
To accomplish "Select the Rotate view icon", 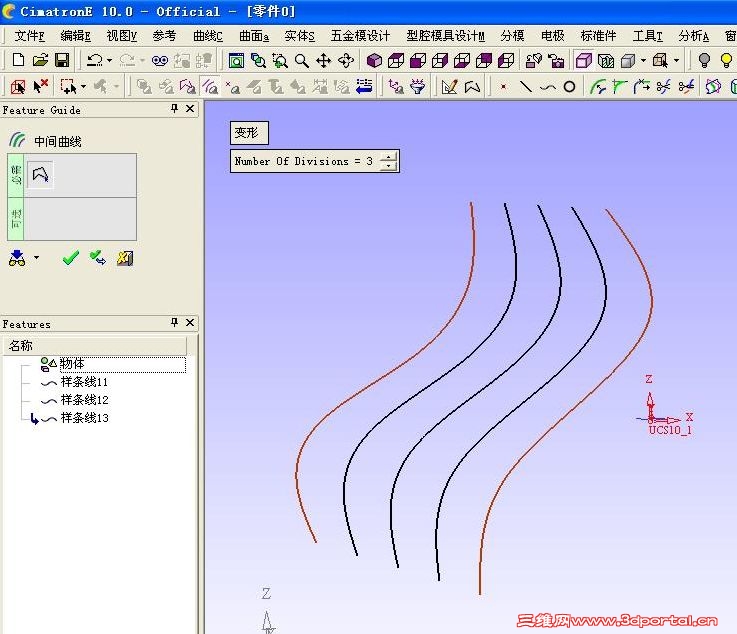I will pos(346,61).
